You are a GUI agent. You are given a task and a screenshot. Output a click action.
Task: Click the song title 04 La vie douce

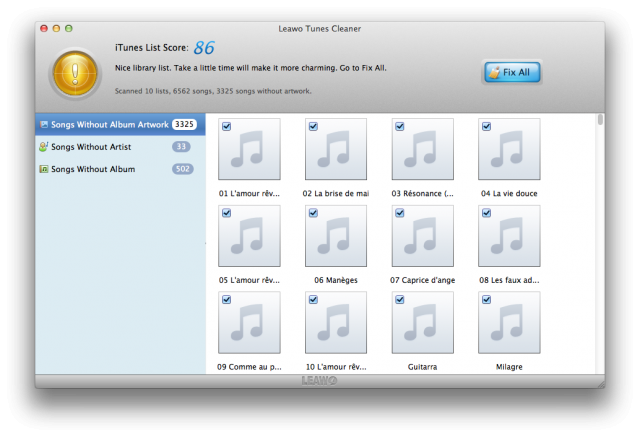click(x=509, y=193)
